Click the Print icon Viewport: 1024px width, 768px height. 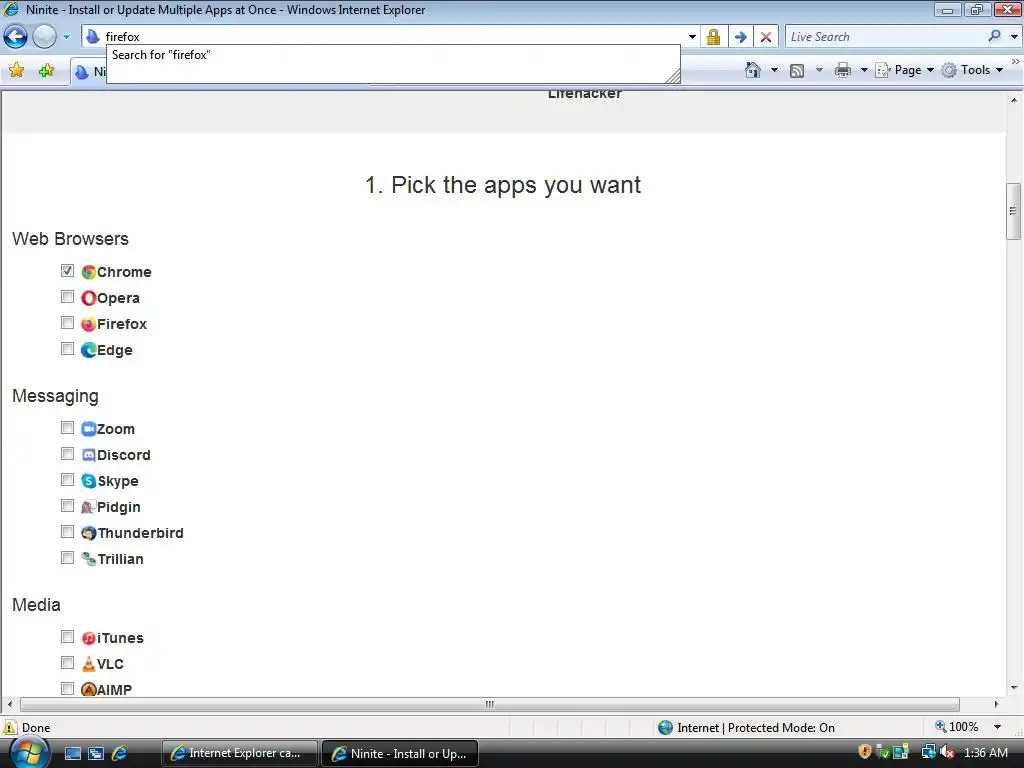[843, 70]
